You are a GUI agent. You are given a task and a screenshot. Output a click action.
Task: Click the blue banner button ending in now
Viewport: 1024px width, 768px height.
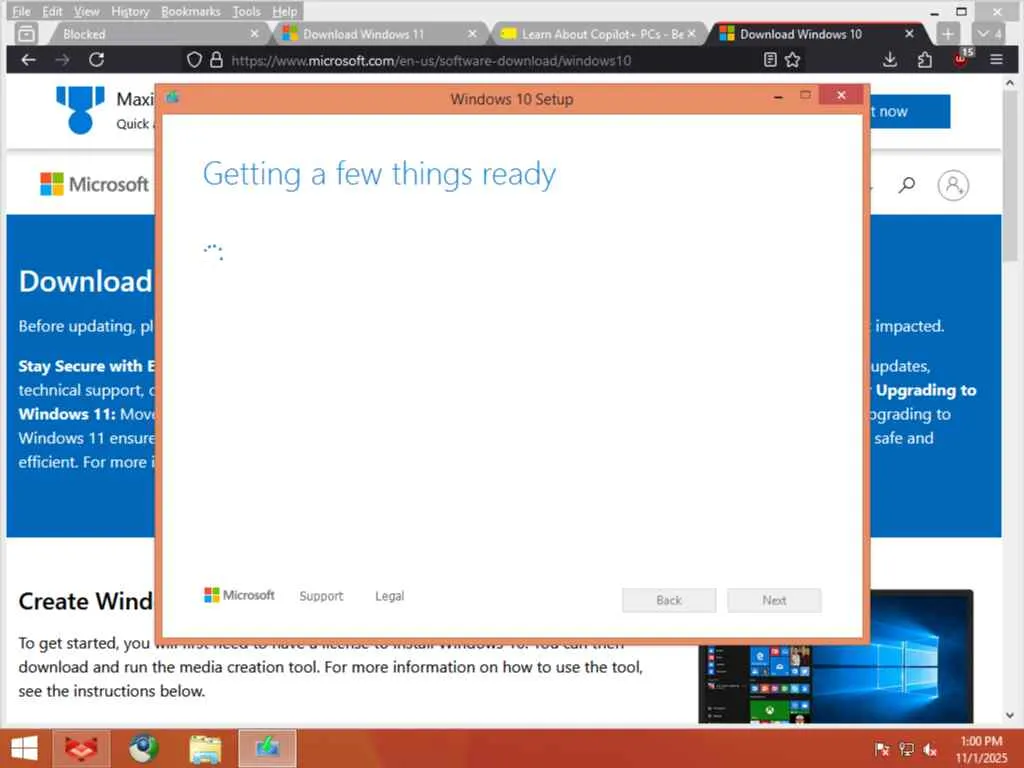point(910,111)
